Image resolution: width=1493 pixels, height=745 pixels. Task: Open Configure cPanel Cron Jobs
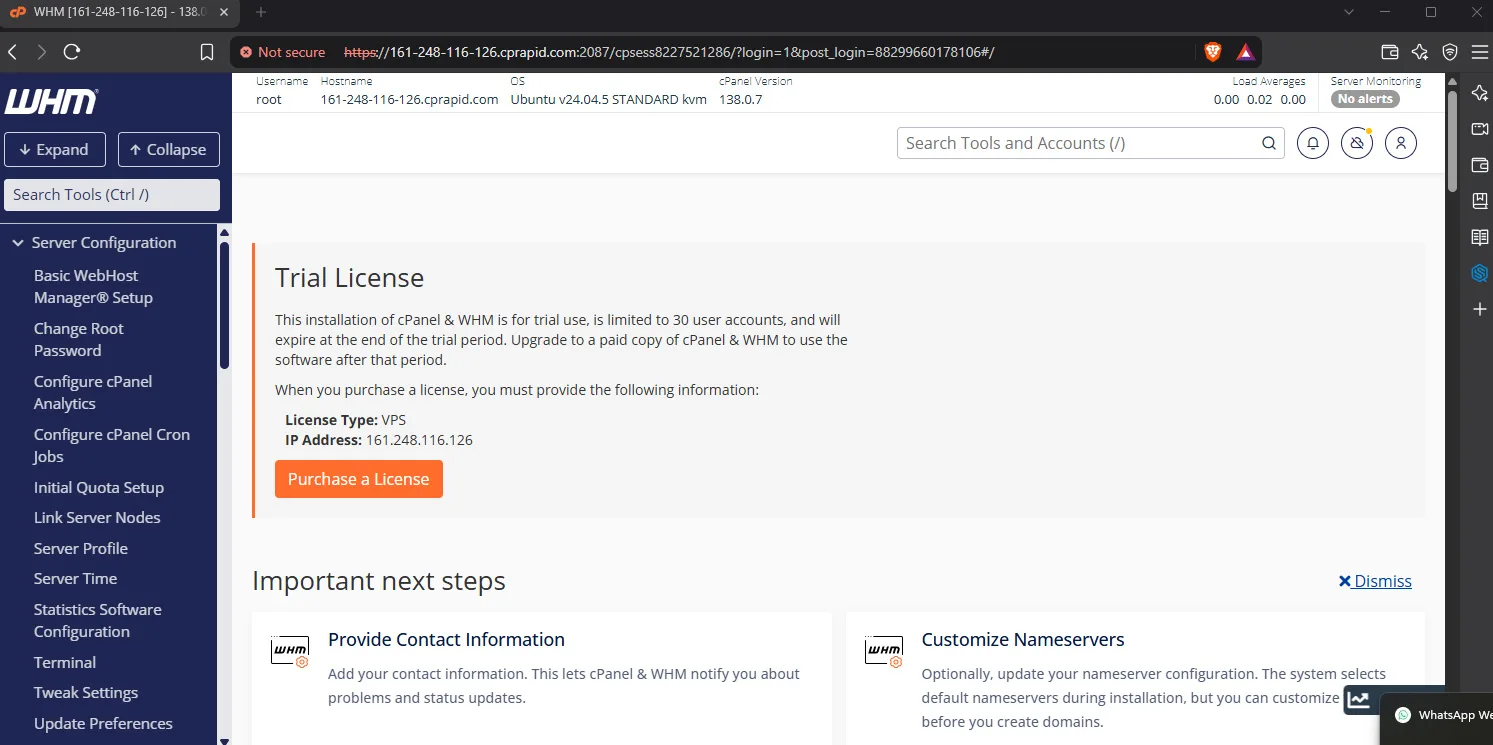pyautogui.click(x=111, y=445)
